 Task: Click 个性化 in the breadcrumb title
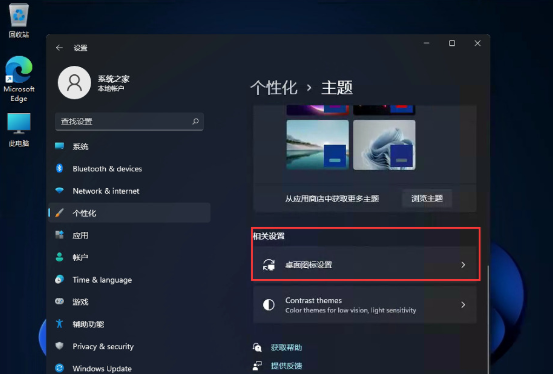click(274, 88)
